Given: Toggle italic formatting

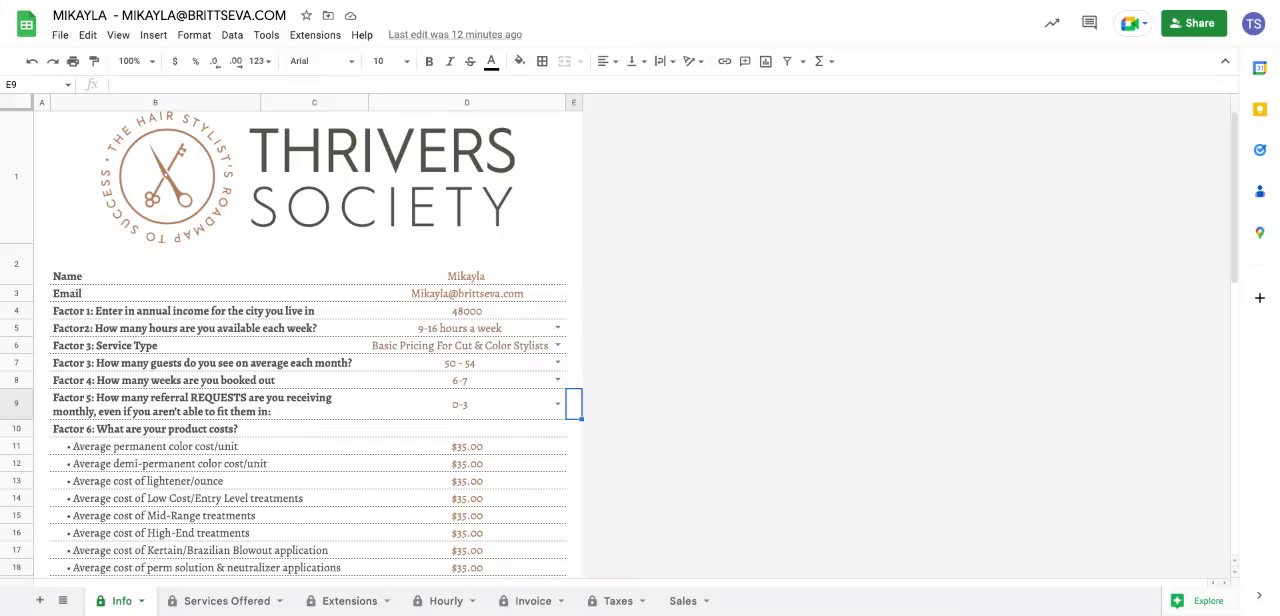Looking at the screenshot, I should (x=450, y=61).
